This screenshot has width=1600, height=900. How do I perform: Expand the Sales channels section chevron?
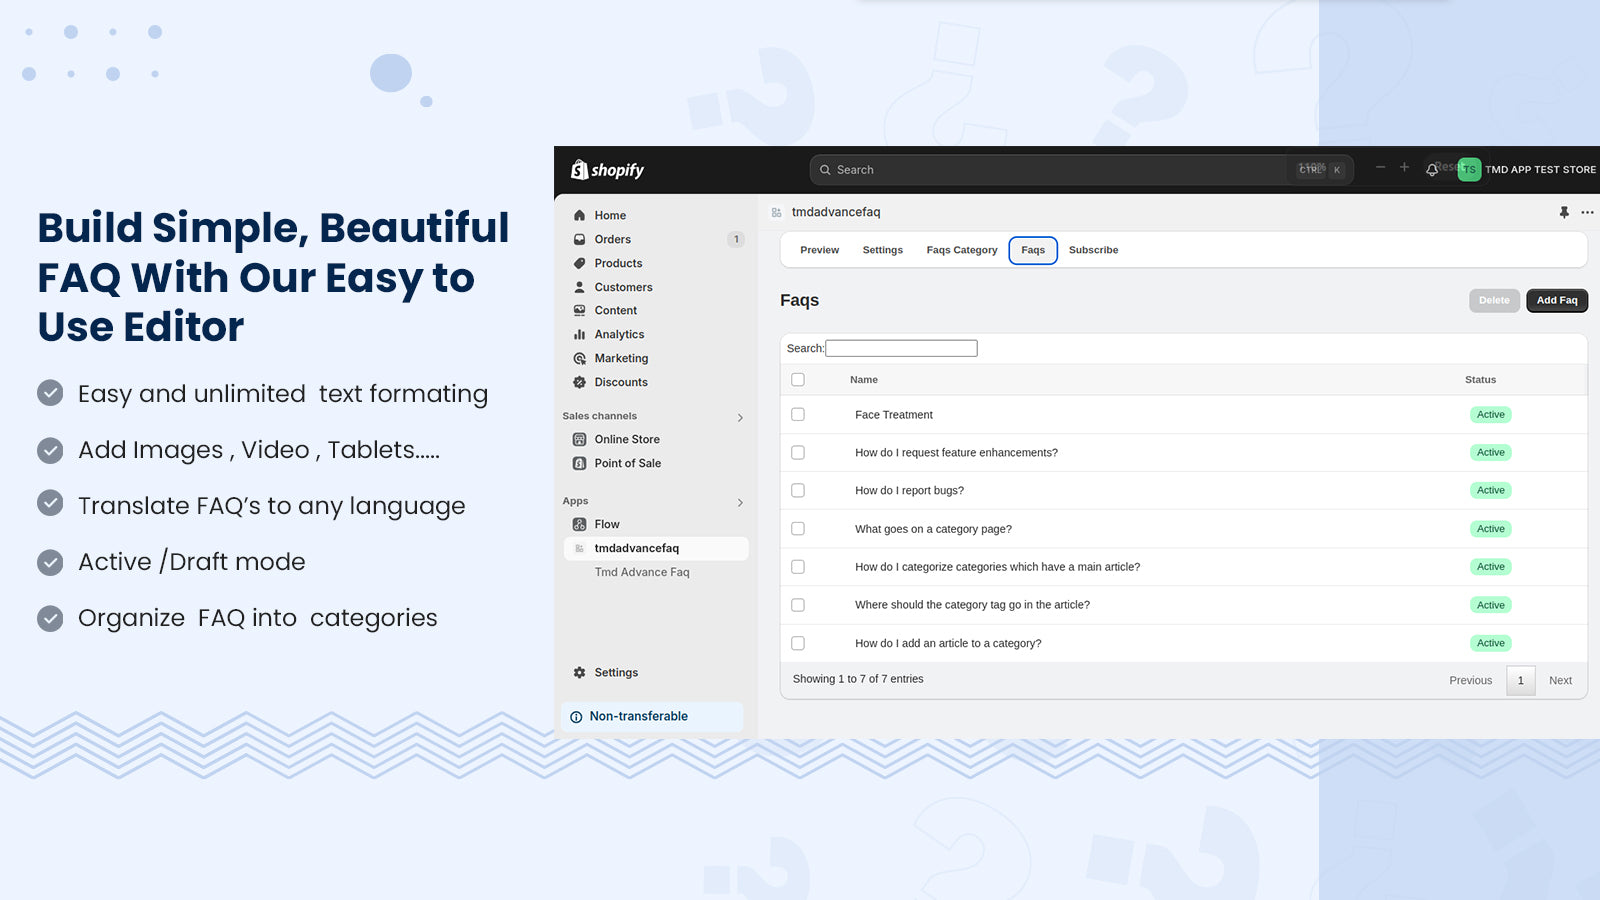[740, 417]
